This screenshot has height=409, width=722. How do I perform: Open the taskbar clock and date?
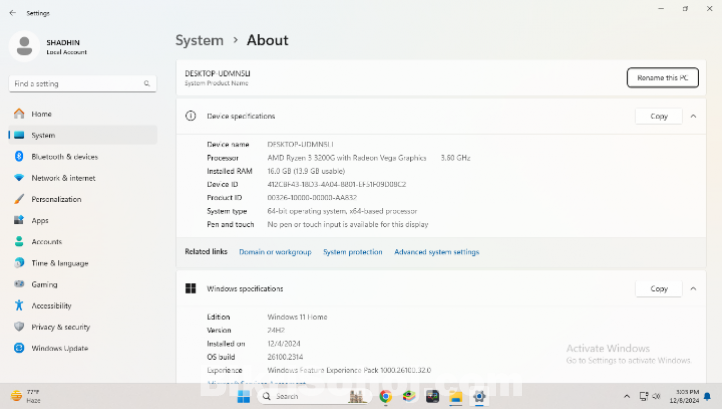pos(684,396)
